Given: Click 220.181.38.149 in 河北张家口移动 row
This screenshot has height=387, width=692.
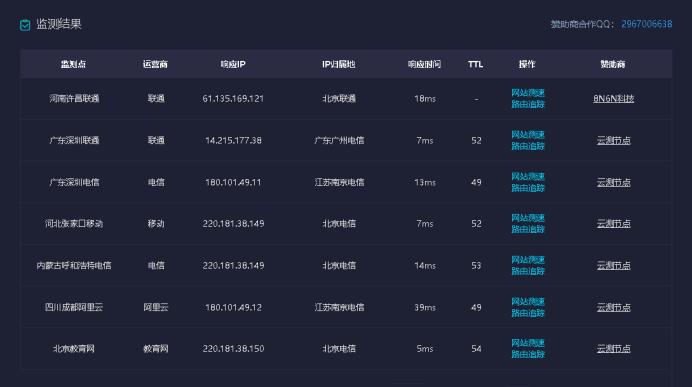Looking at the screenshot, I should click(x=233, y=224).
